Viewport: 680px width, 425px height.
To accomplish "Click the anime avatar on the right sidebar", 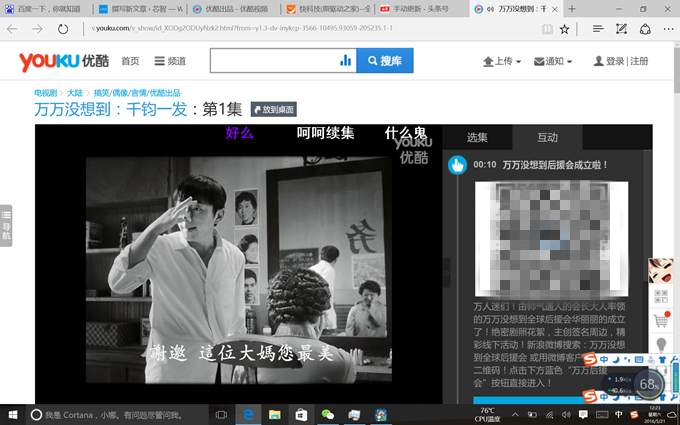I will [x=661, y=271].
